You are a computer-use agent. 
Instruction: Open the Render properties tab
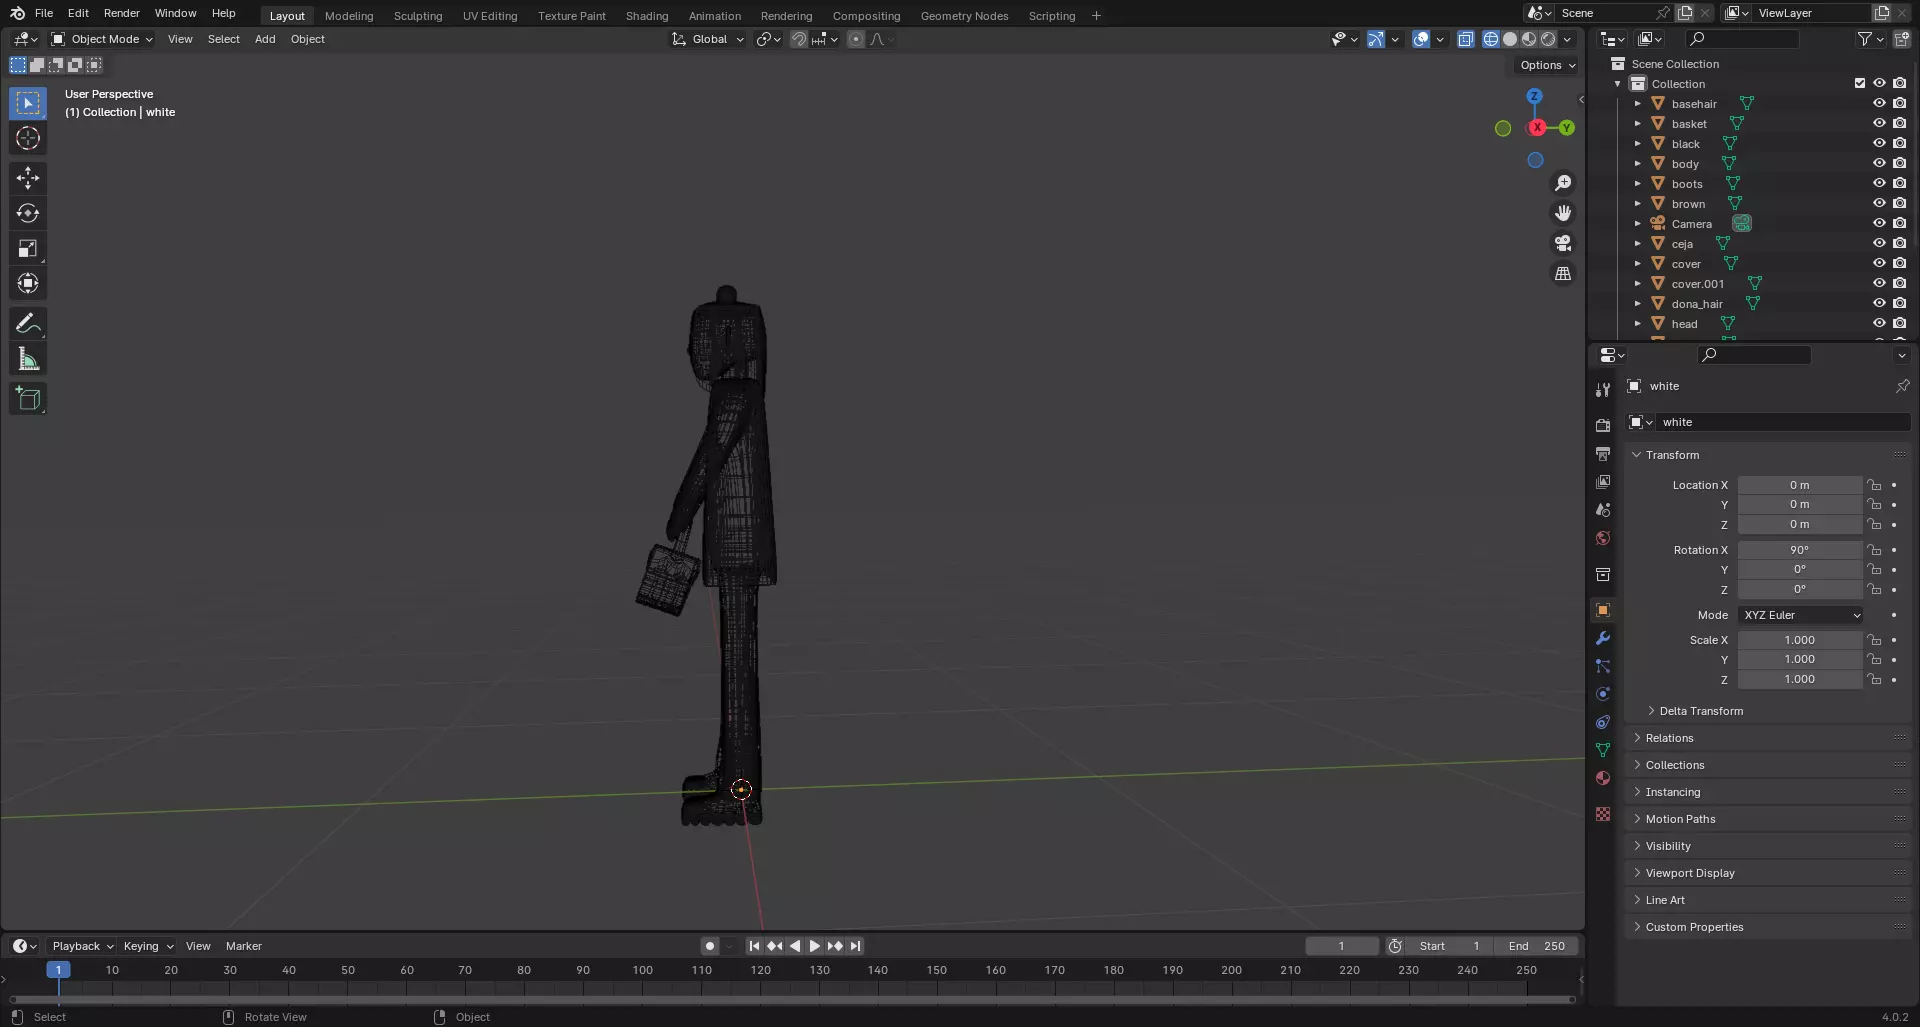(x=1603, y=425)
